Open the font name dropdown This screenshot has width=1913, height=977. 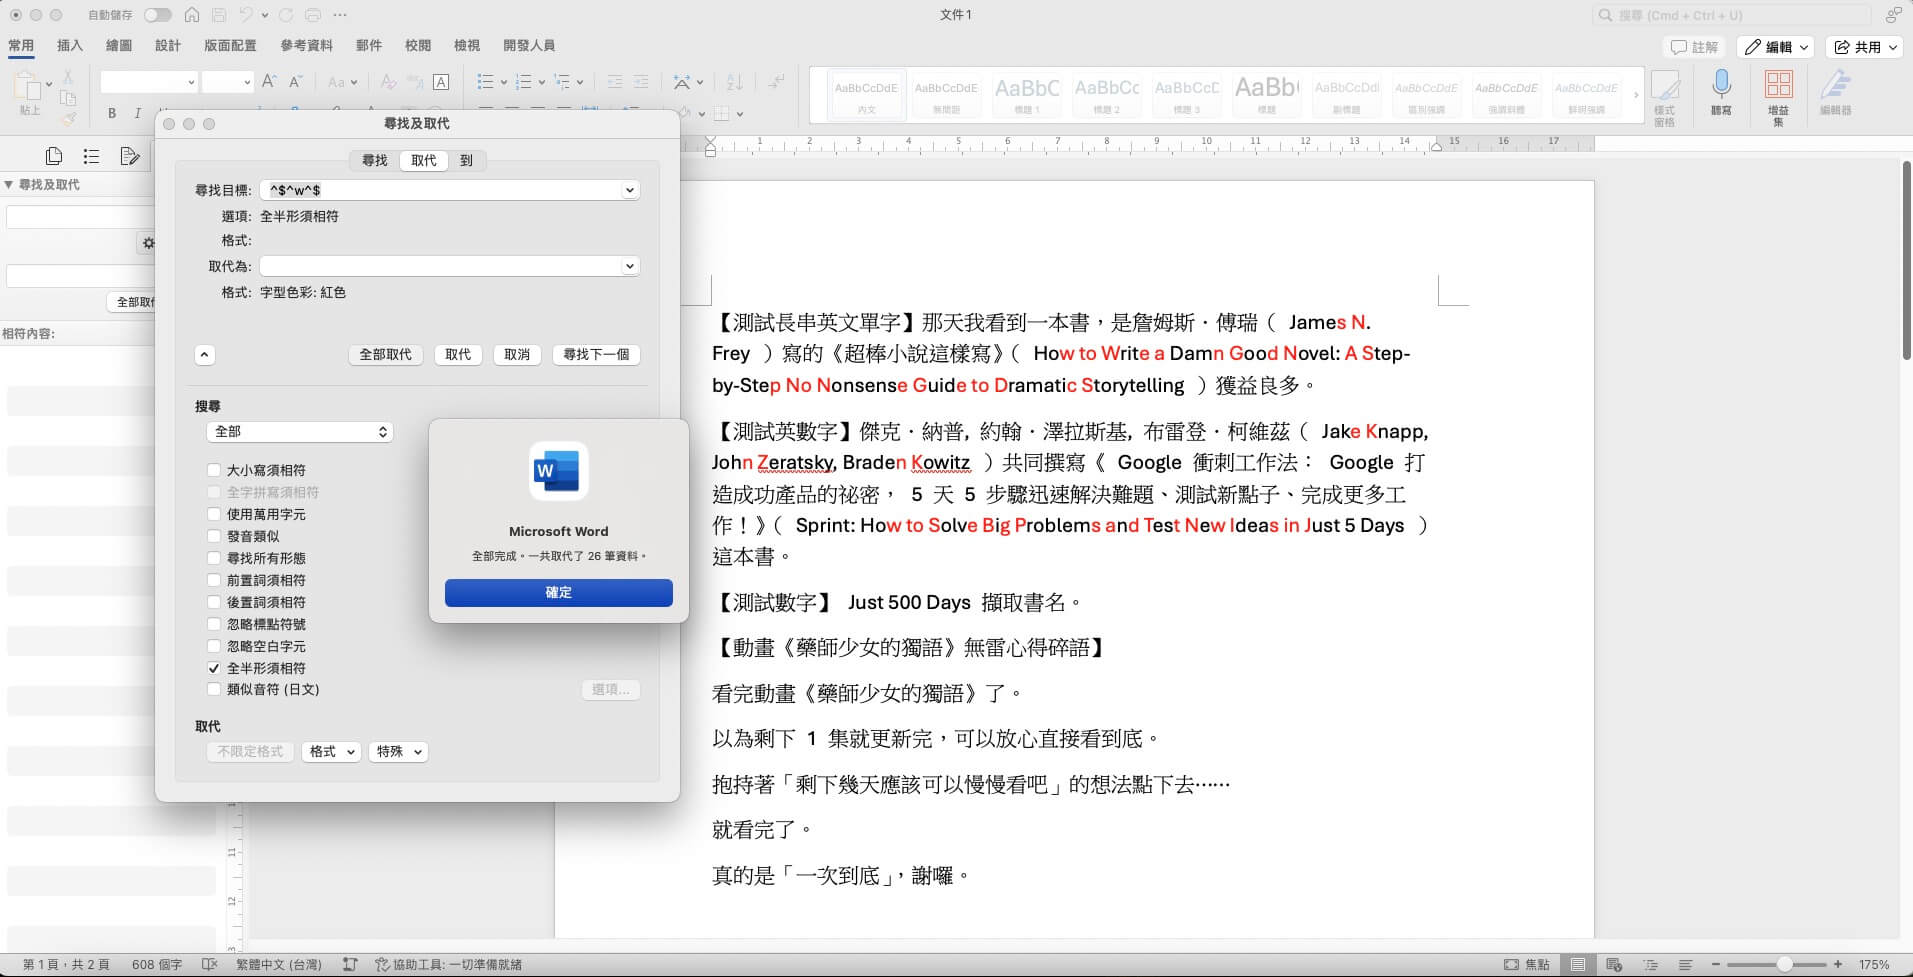pyautogui.click(x=191, y=82)
